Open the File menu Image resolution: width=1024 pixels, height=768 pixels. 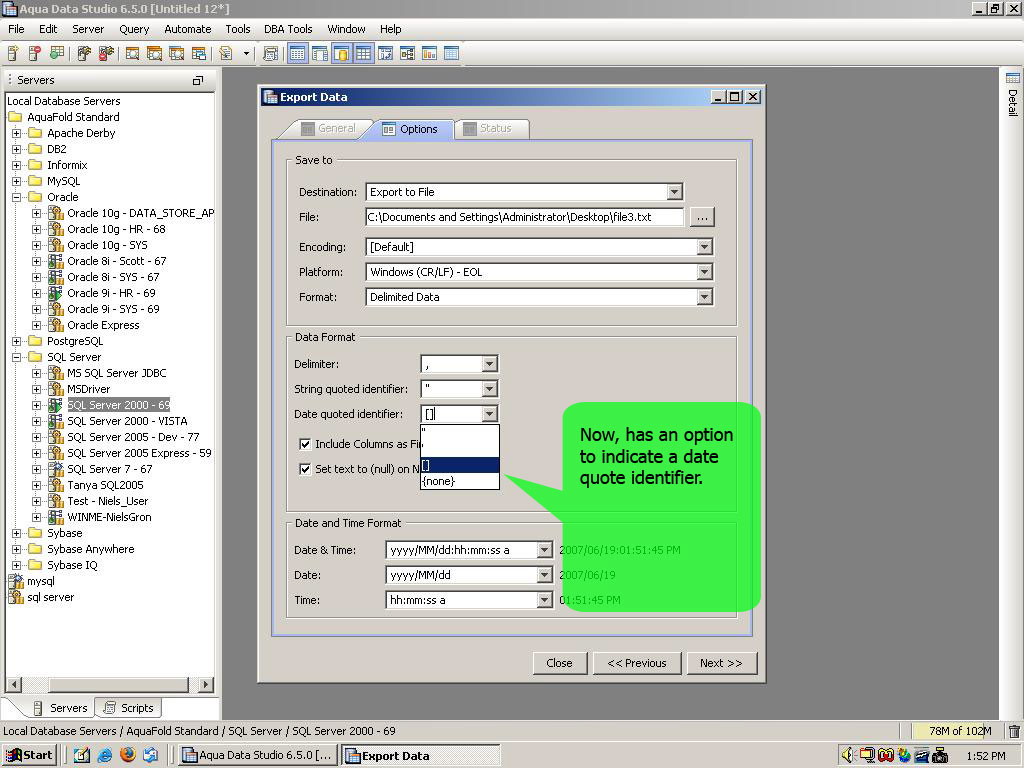[16, 29]
